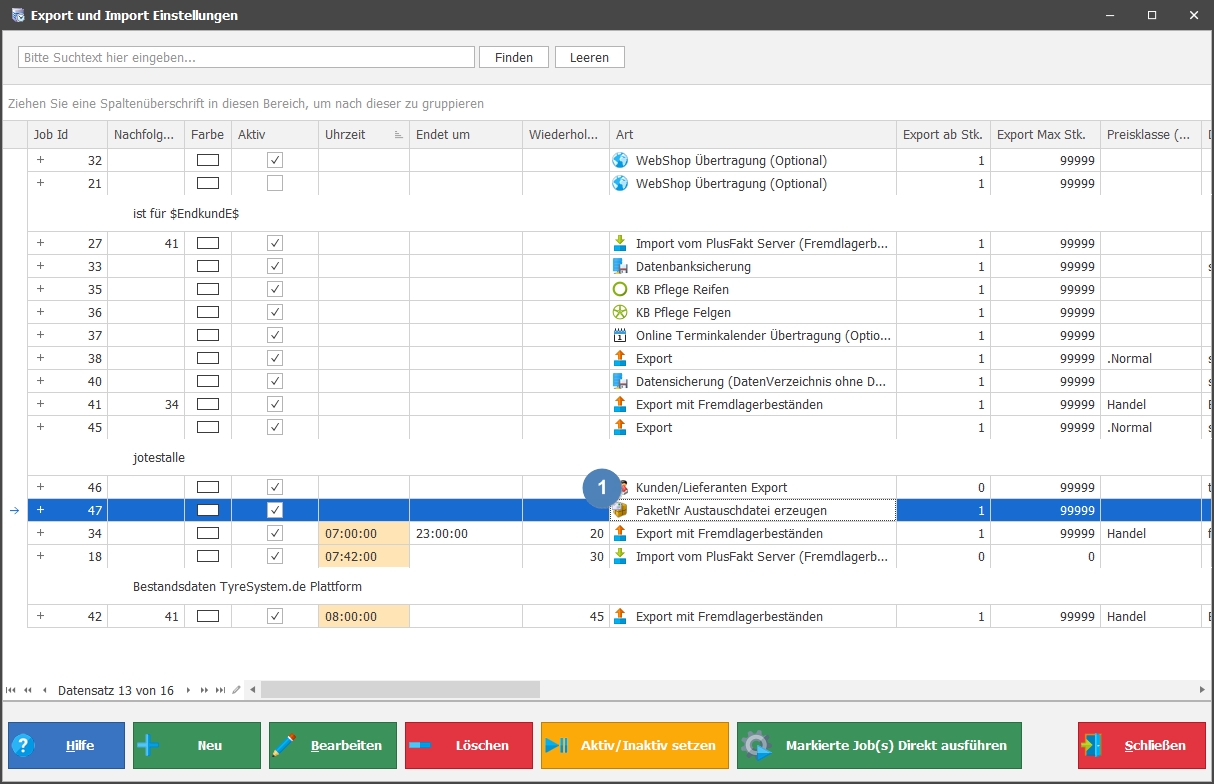The height and width of the screenshot is (784, 1214).
Task: Click the 23:00:00 Endet um cell
Action: pos(466,533)
